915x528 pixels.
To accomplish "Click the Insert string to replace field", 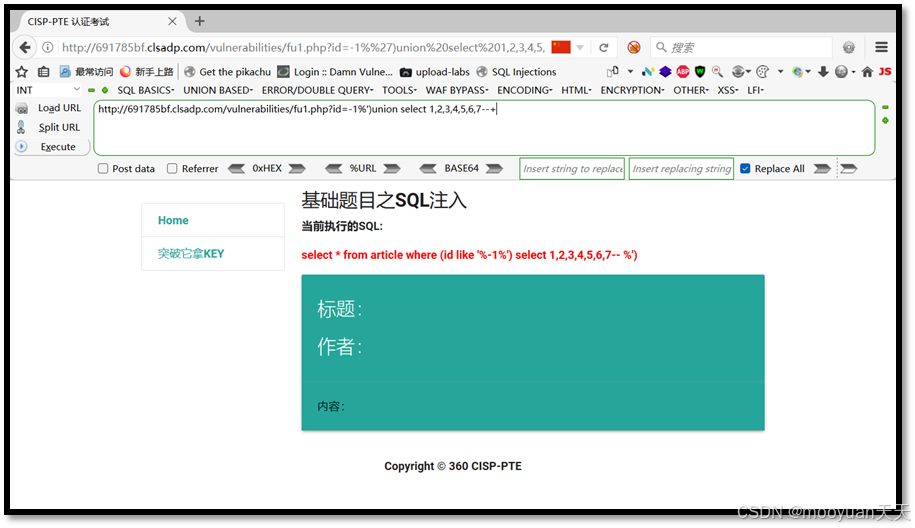I will tap(572, 169).
